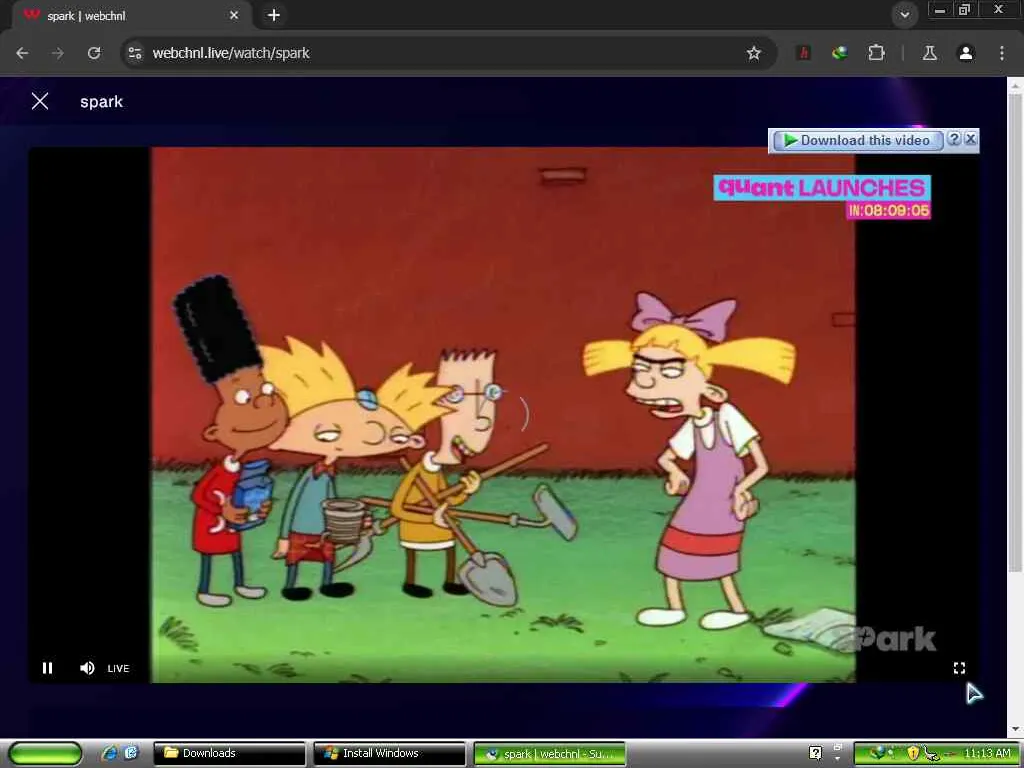Pause the live video

[48, 668]
